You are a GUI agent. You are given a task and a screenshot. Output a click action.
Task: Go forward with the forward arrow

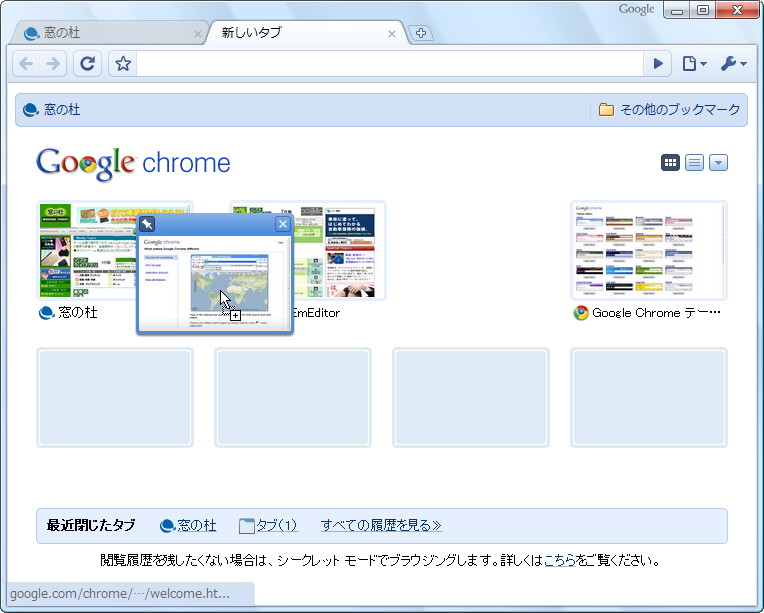click(x=53, y=63)
